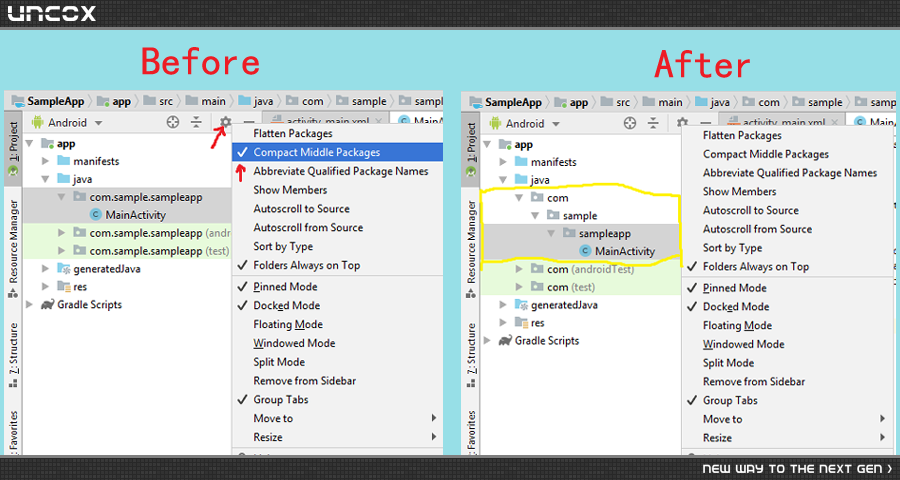Click app breadcrumb in After panel
Screen dimensions: 900x480
pos(572,102)
